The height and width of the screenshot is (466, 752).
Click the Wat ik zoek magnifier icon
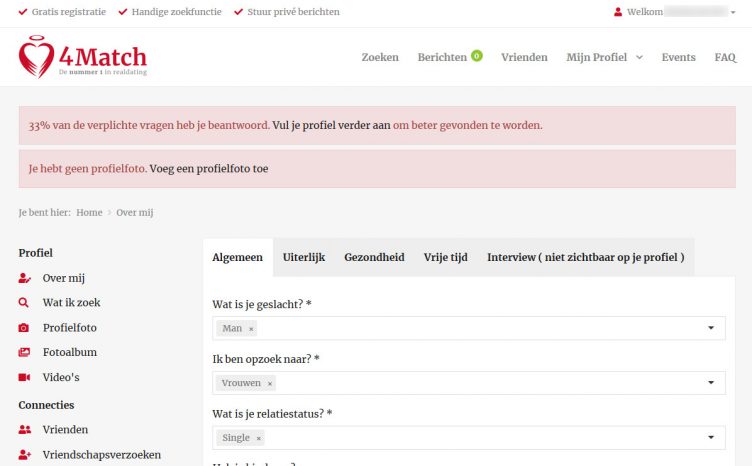25,303
